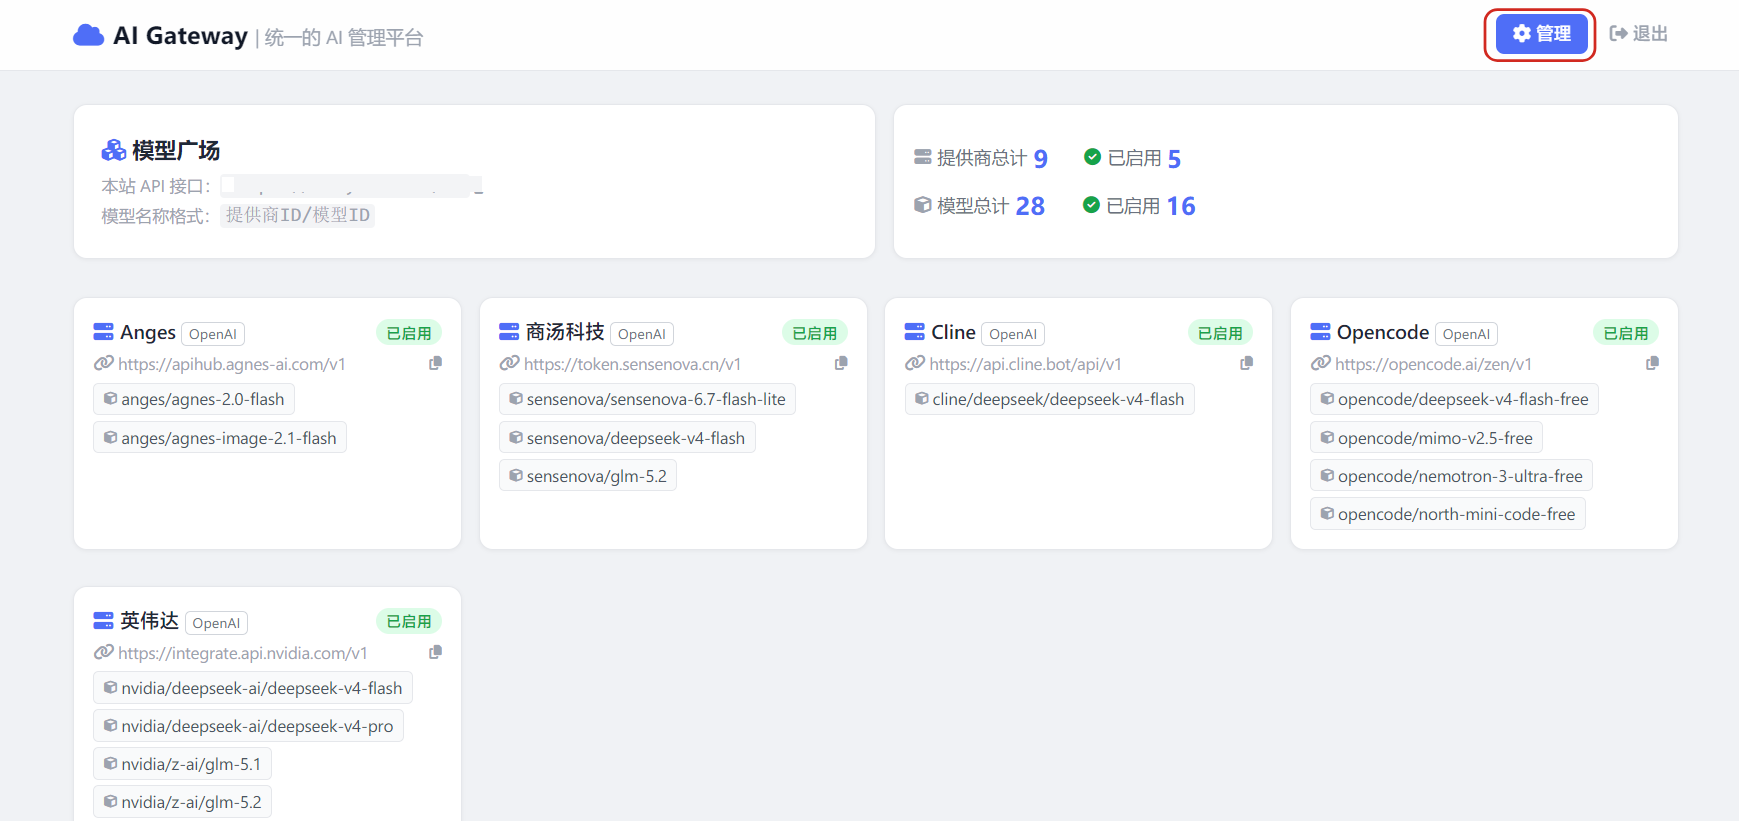Log out with the 退出 button
This screenshot has height=821, width=1740.
click(x=1638, y=34)
